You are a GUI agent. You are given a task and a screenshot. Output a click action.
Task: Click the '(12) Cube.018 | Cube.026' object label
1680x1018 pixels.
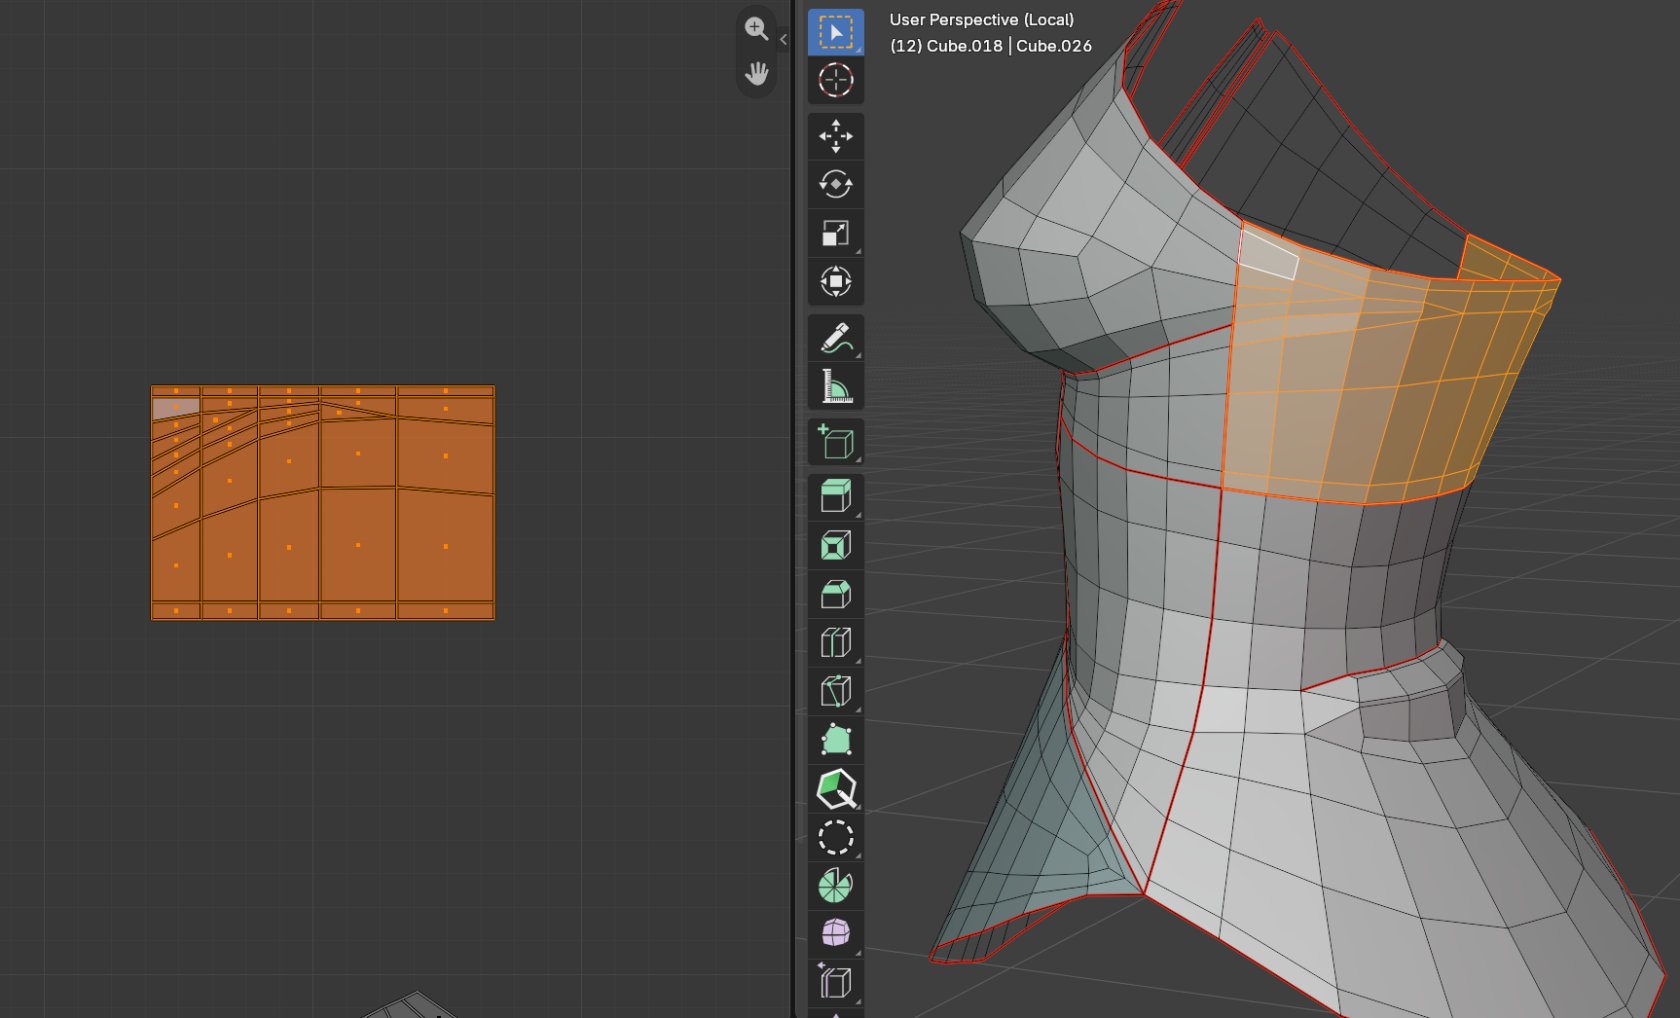[x=990, y=46]
